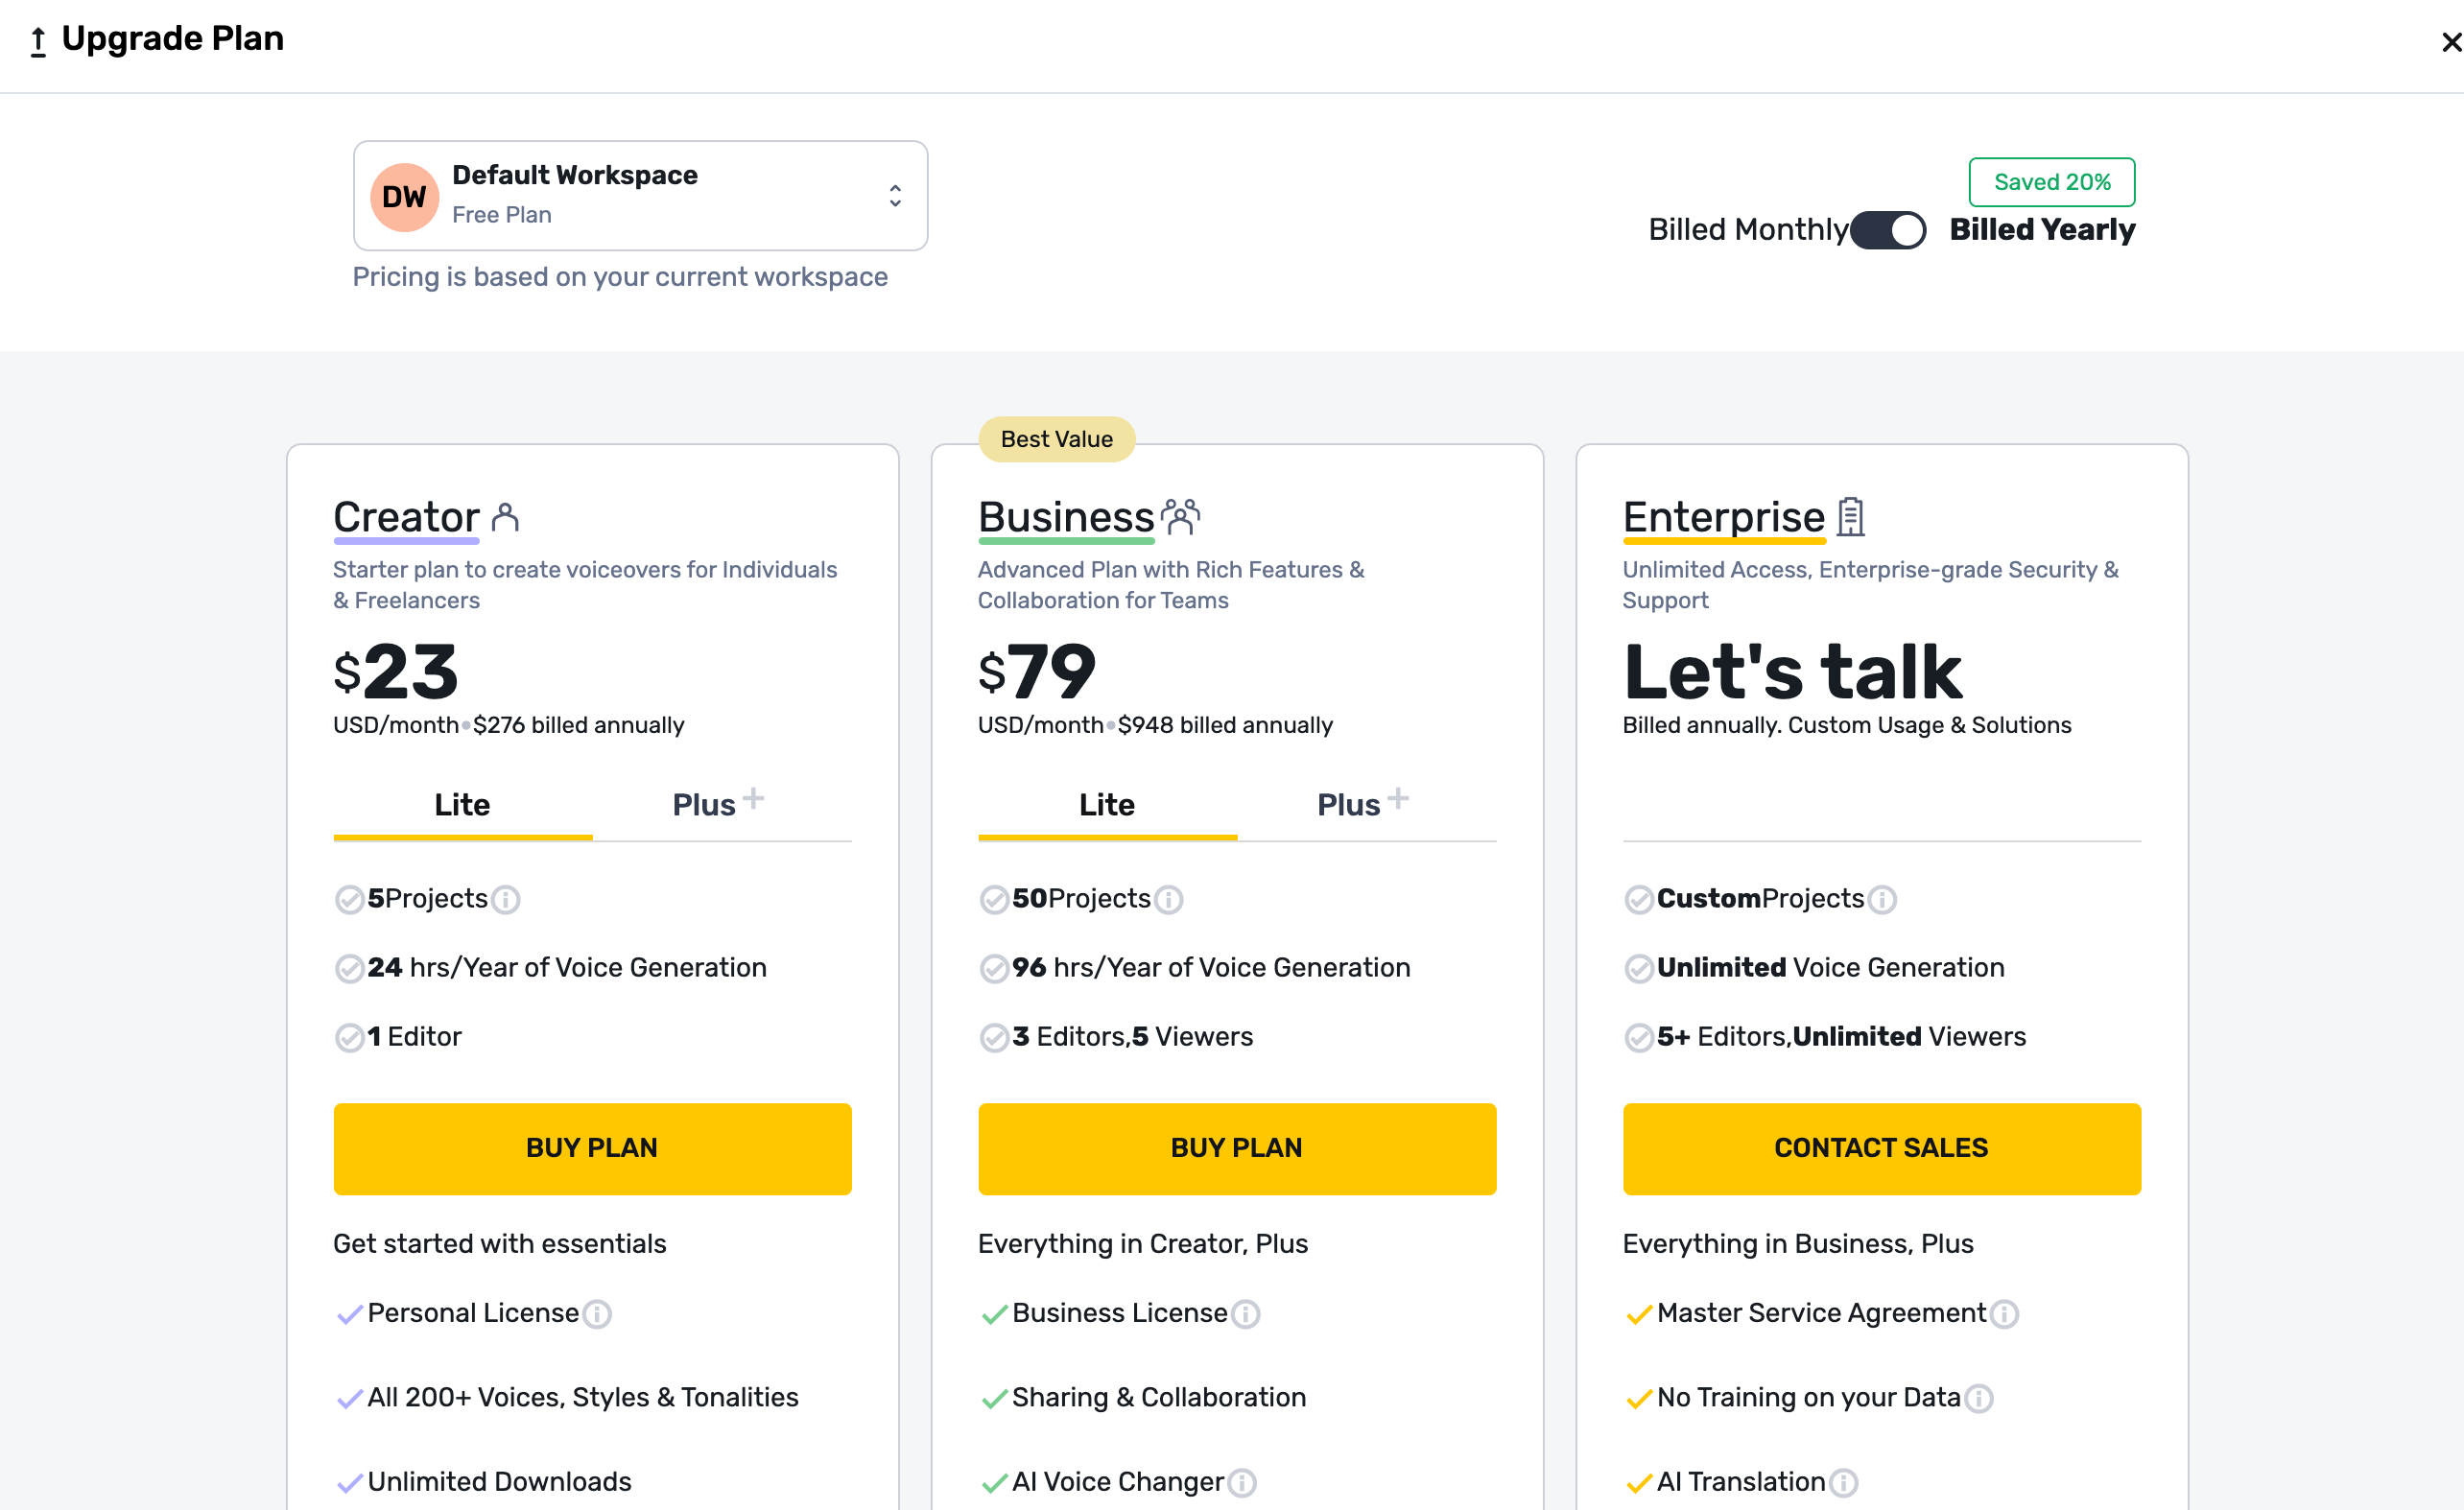Click AI Translation info icon
Screen dimensions: 2464x1510
[x=1843, y=1483]
